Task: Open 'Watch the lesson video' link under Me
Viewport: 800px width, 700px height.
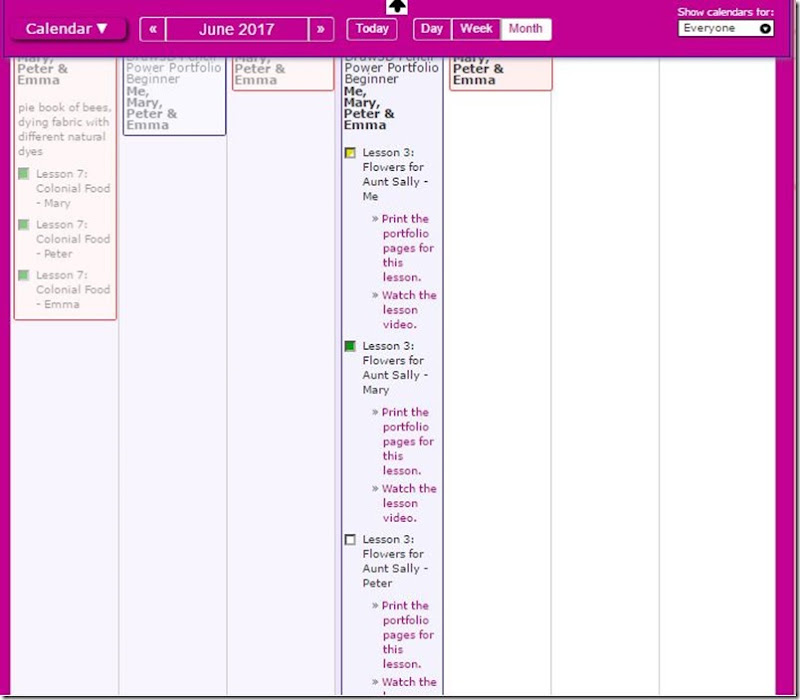Action: (408, 310)
